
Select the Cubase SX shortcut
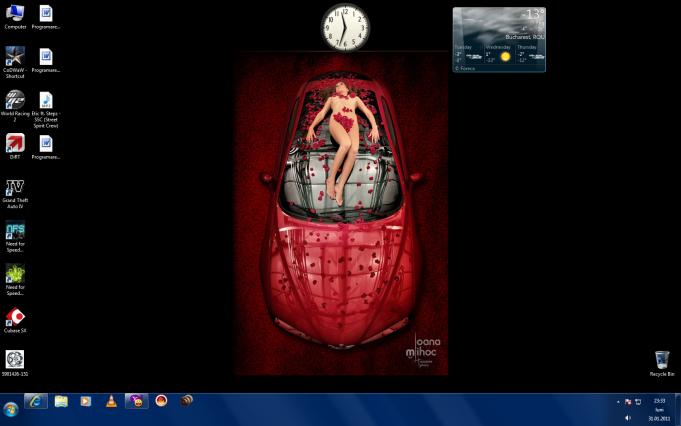(x=15, y=318)
